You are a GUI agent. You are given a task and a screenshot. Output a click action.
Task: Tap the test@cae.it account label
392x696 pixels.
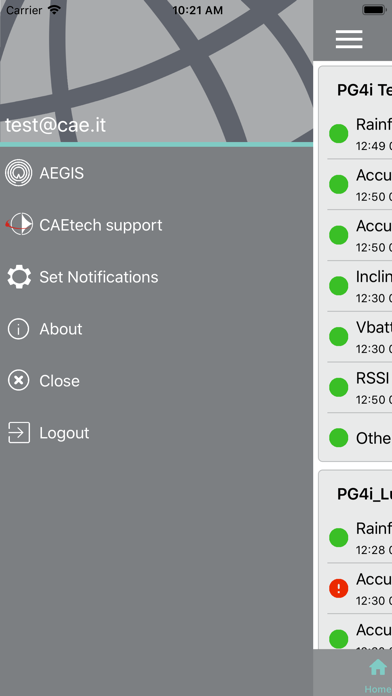coord(55,125)
